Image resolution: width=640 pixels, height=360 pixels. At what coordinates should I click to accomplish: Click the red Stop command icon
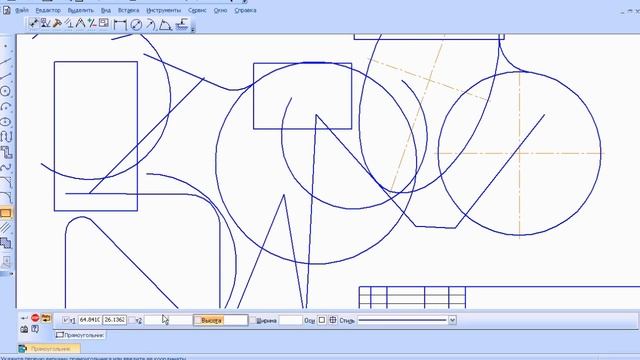(x=35, y=318)
